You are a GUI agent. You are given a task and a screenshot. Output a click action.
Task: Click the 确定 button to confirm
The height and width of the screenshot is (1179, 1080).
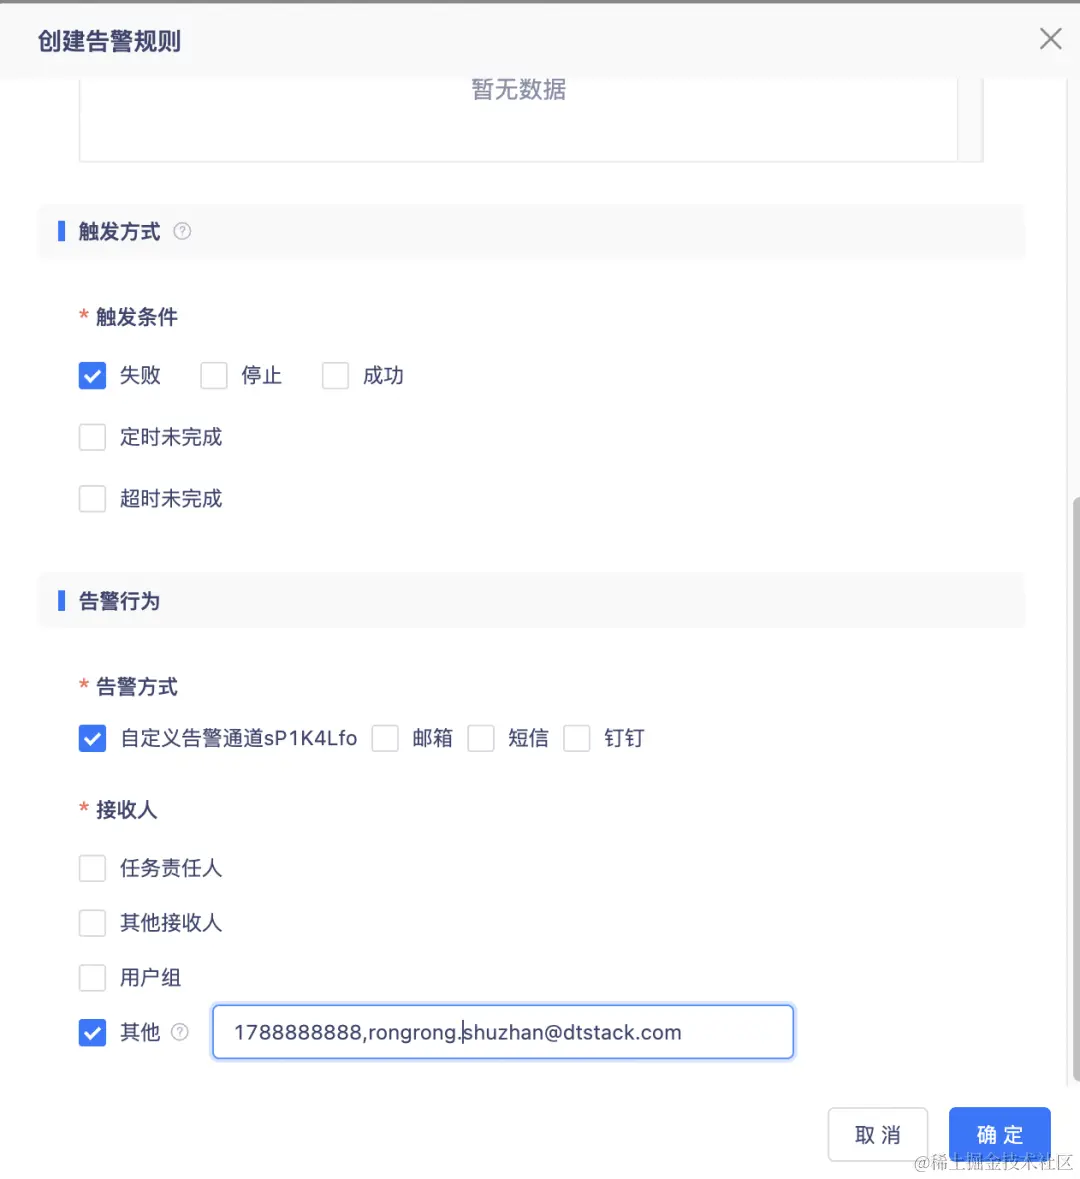click(999, 1134)
